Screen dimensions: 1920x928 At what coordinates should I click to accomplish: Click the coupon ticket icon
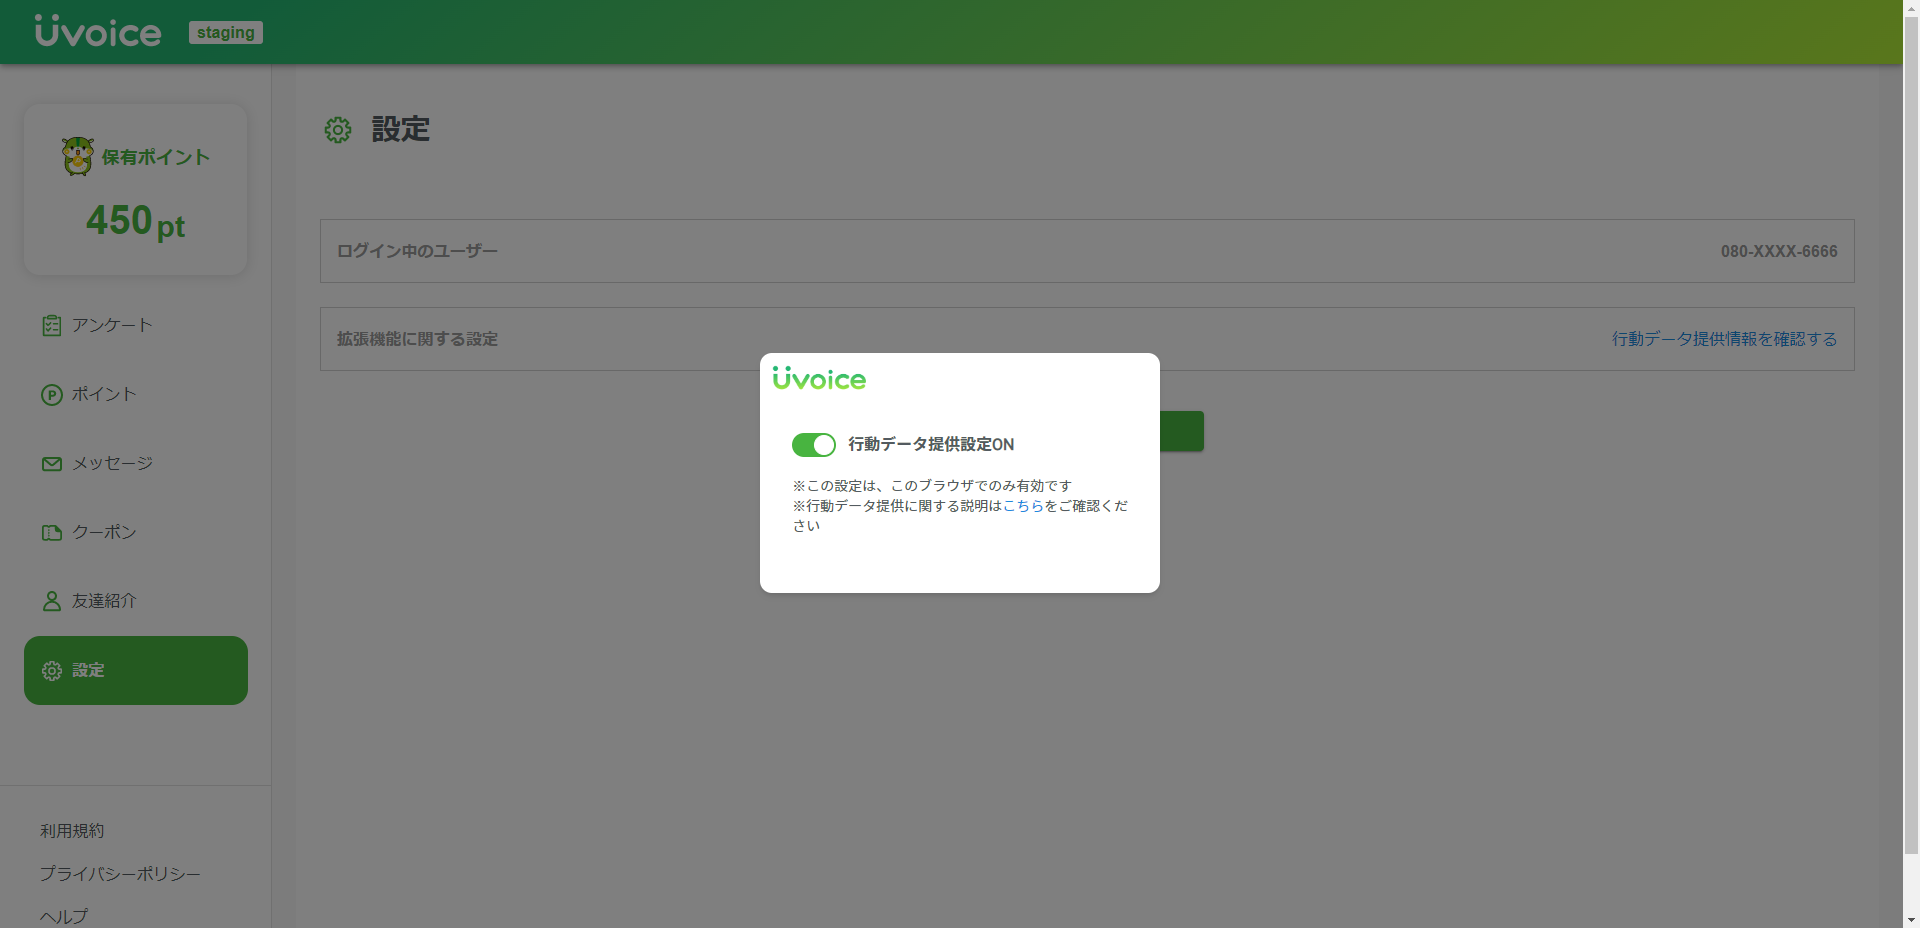[x=52, y=533]
